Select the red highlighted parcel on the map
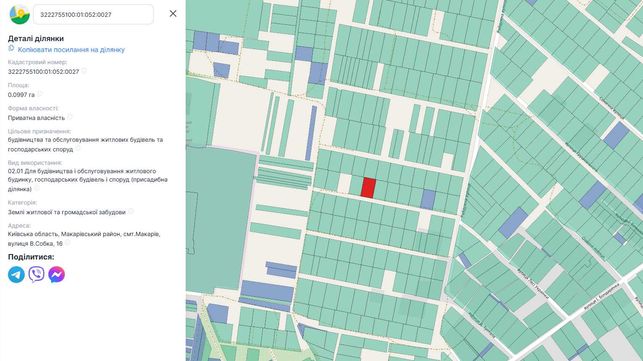The image size is (643, 361). click(x=368, y=188)
